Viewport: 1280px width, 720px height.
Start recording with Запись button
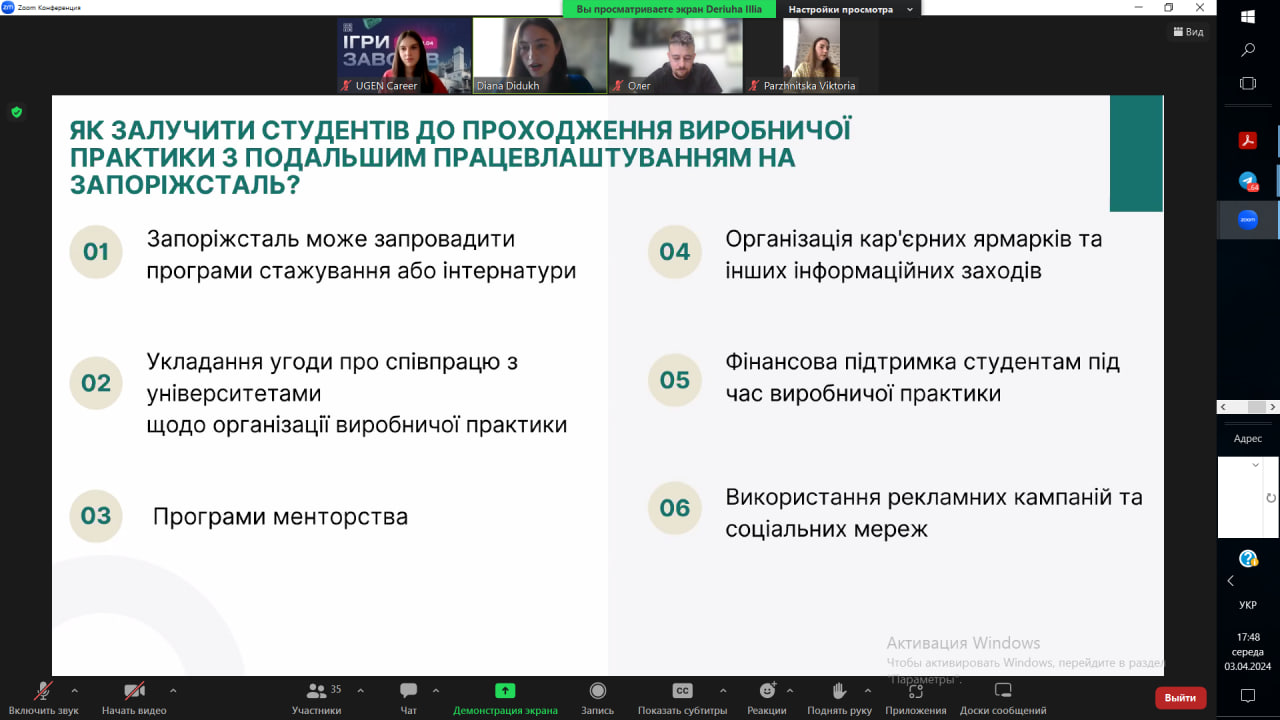click(598, 692)
